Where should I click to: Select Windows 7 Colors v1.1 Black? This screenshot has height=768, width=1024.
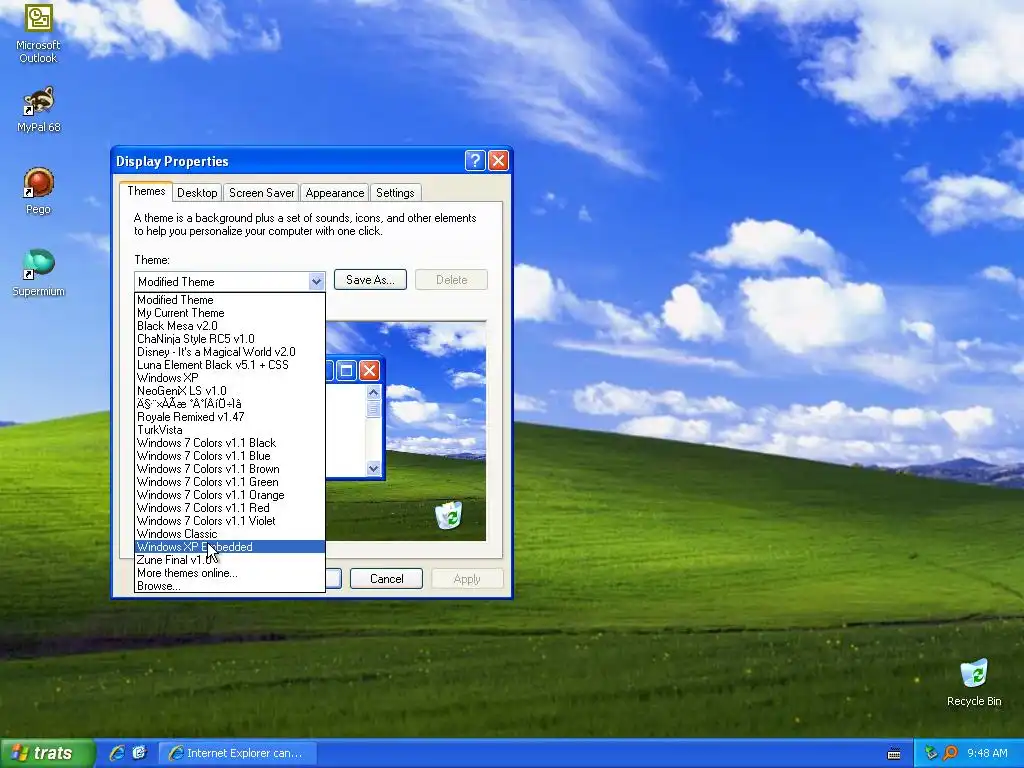[229, 443]
